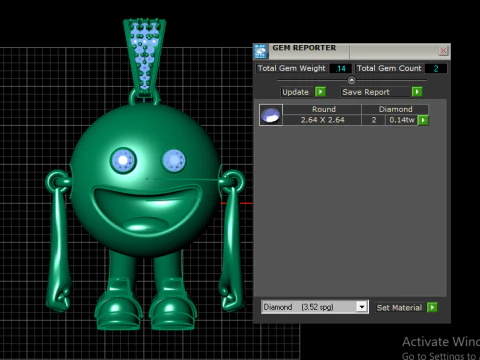
Task: Click the Set Material button label
Action: 399,308
